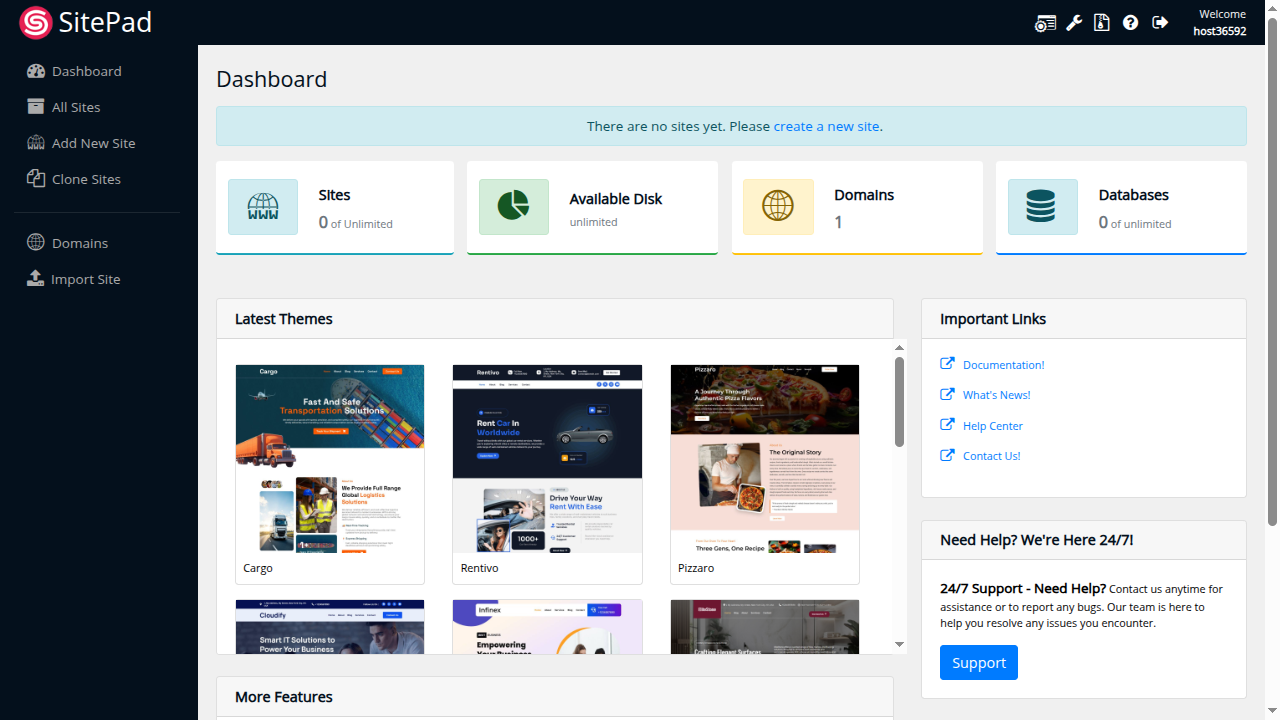The image size is (1280, 720).
Task: Click the Rentivo theme name label
Action: click(x=480, y=568)
